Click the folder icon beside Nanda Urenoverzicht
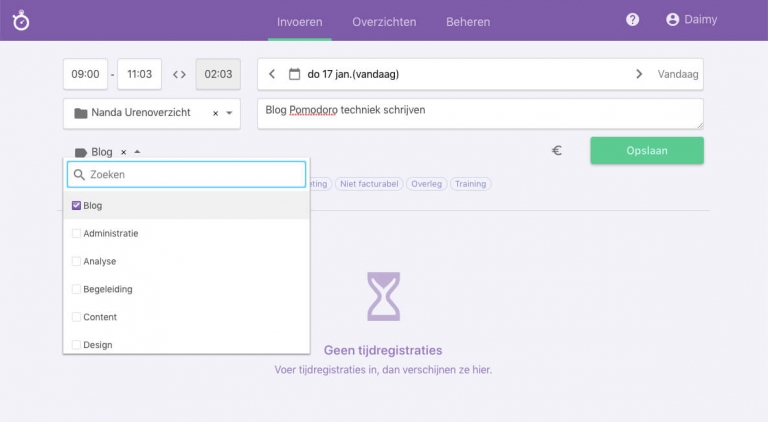Image resolution: width=768 pixels, height=422 pixels. tap(80, 113)
